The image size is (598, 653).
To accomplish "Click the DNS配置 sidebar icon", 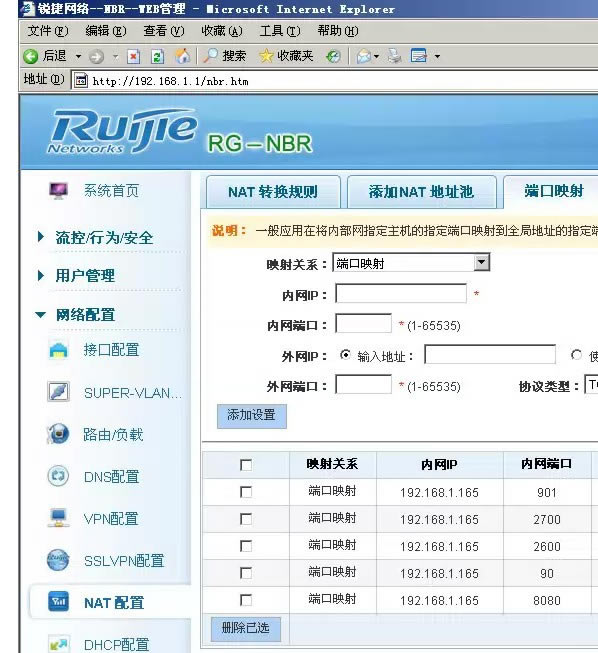I will click(x=58, y=476).
